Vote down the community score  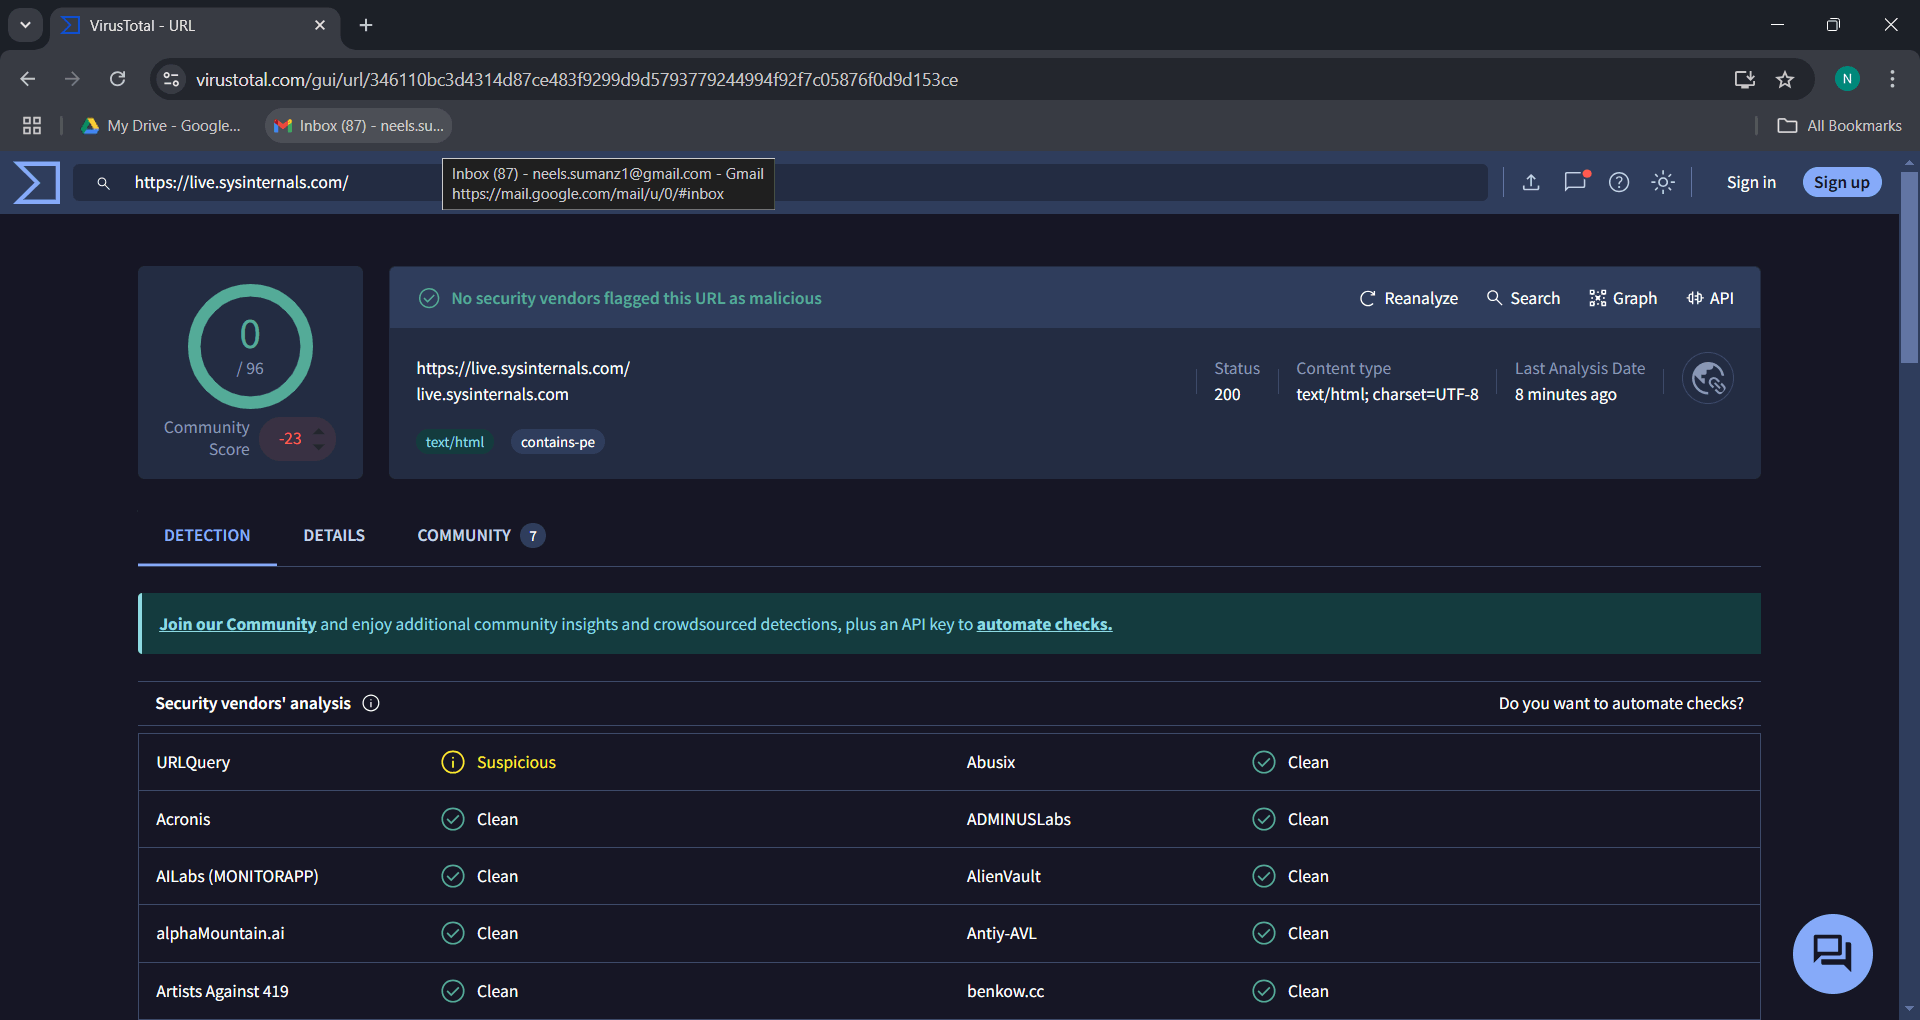tap(318, 446)
